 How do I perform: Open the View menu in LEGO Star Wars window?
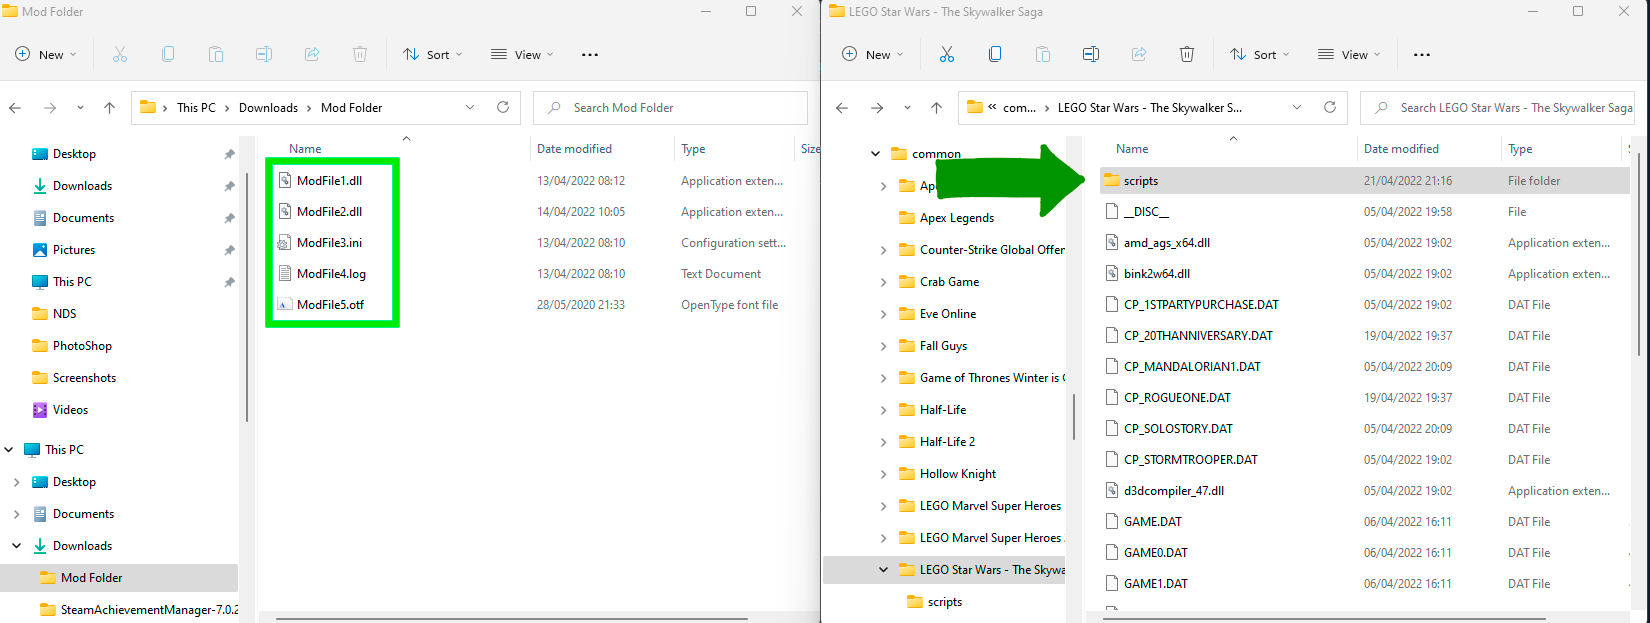1349,55
